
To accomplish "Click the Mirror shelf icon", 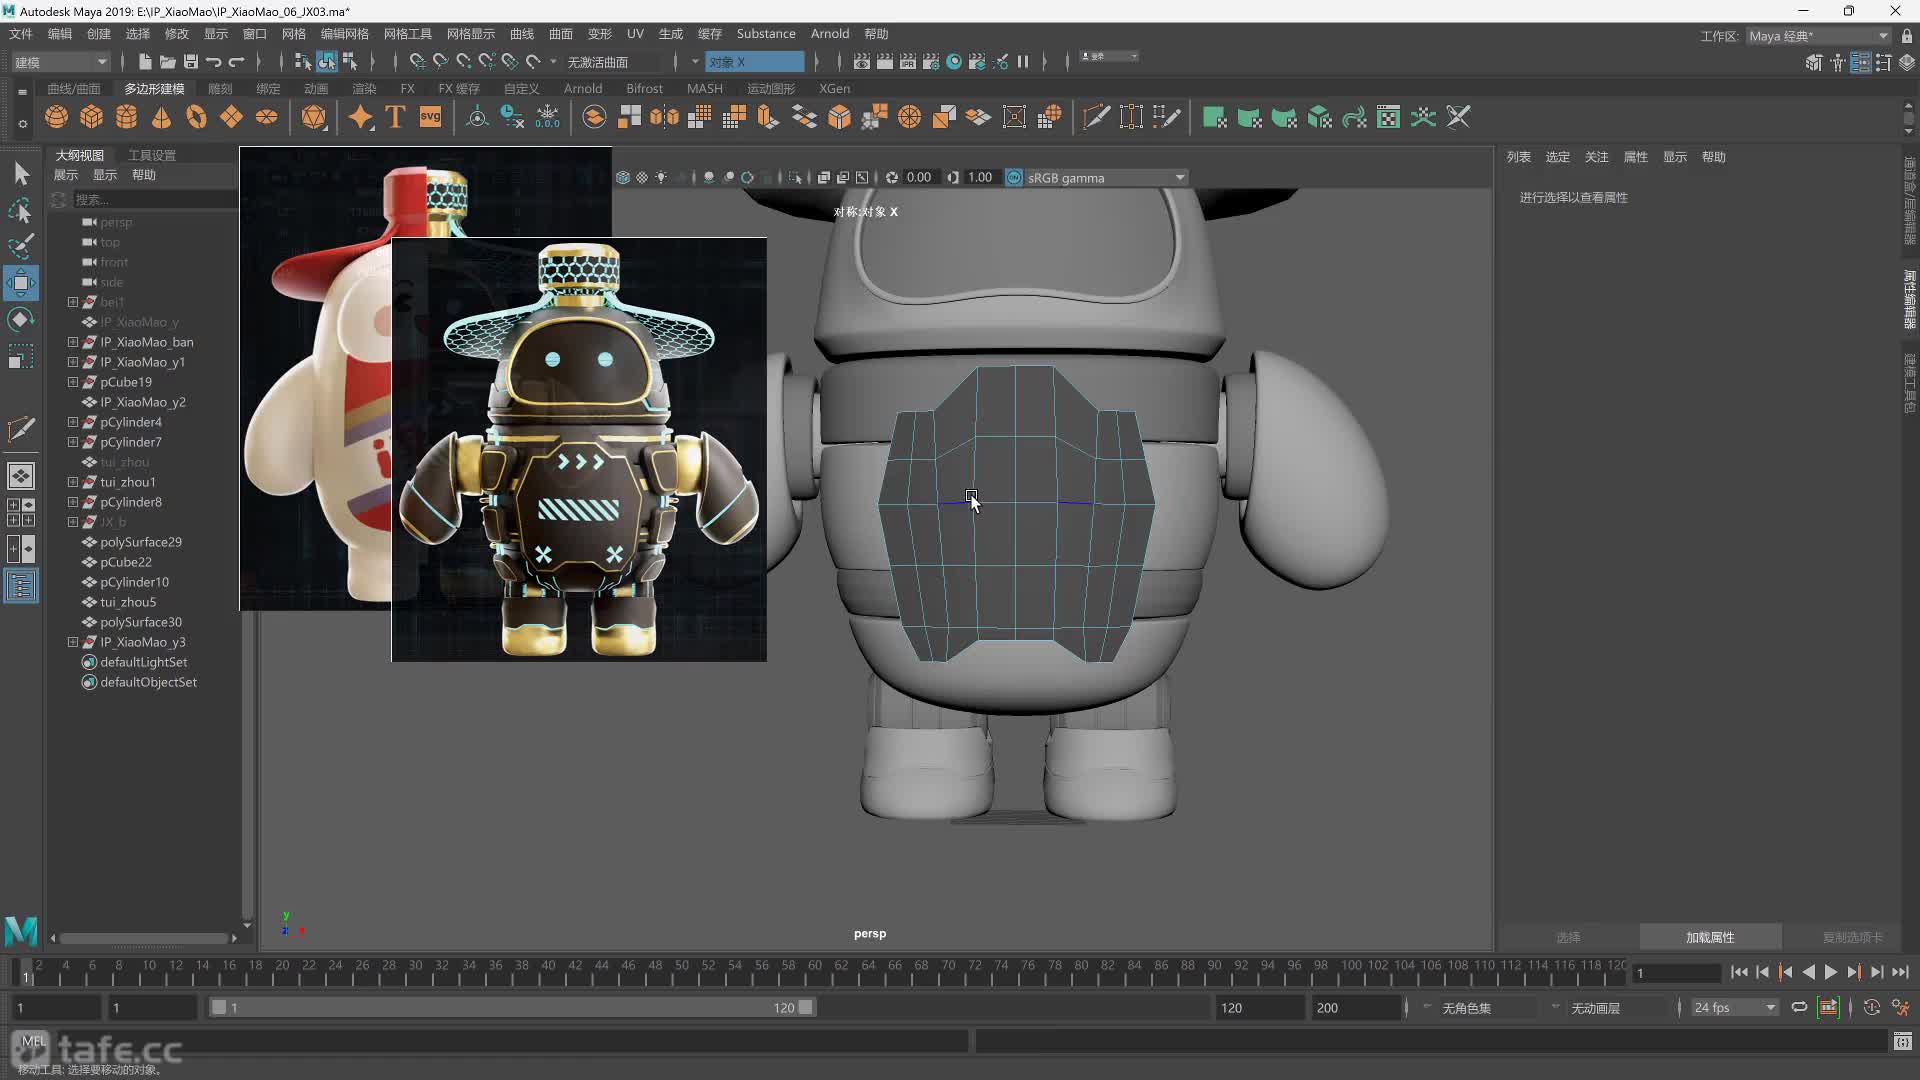I will pos(664,117).
